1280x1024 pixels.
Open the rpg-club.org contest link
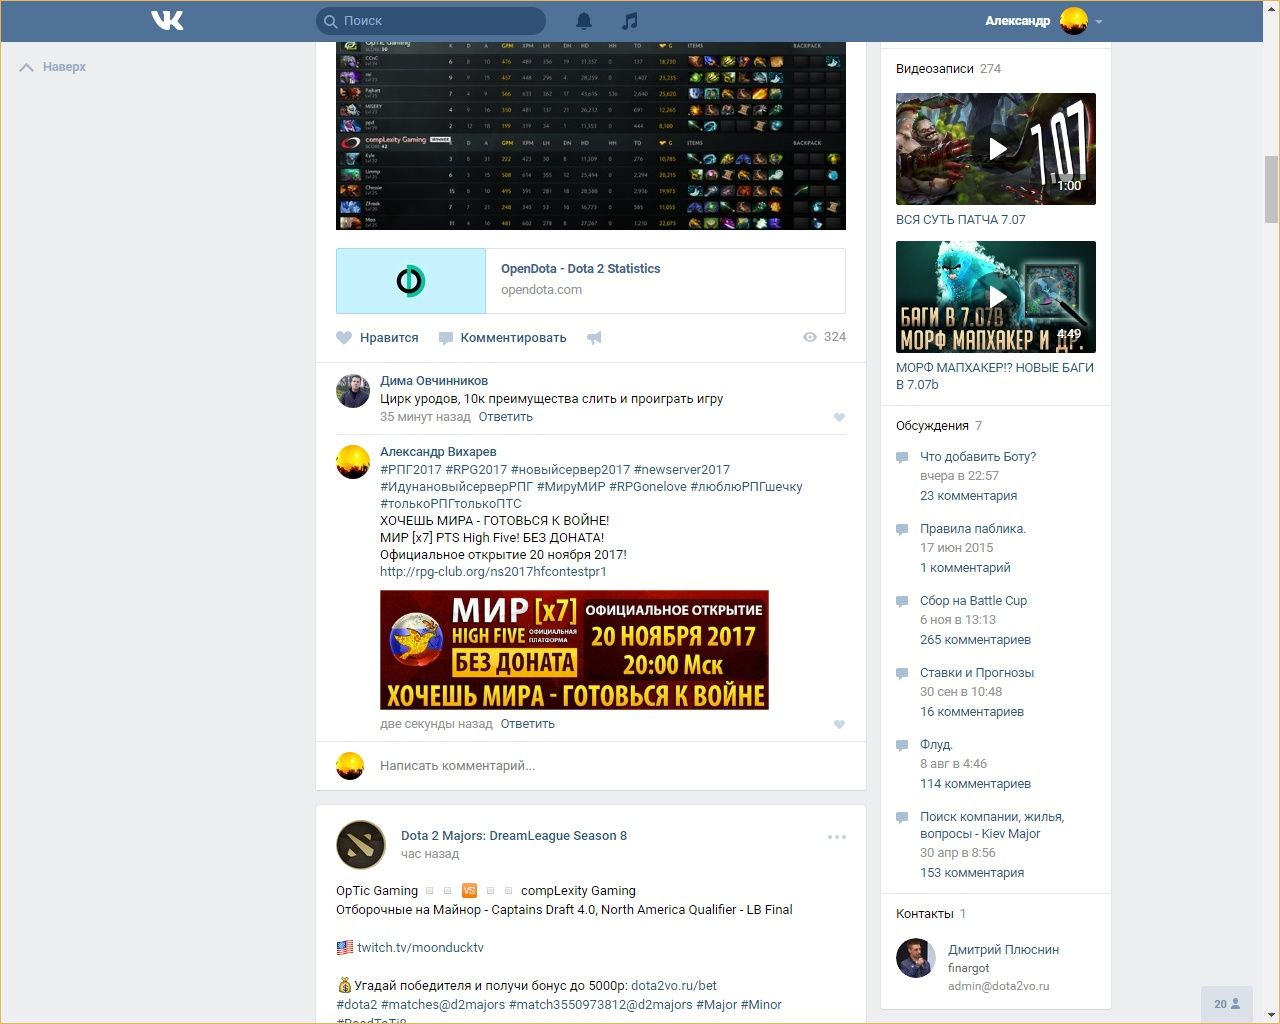tap(493, 572)
